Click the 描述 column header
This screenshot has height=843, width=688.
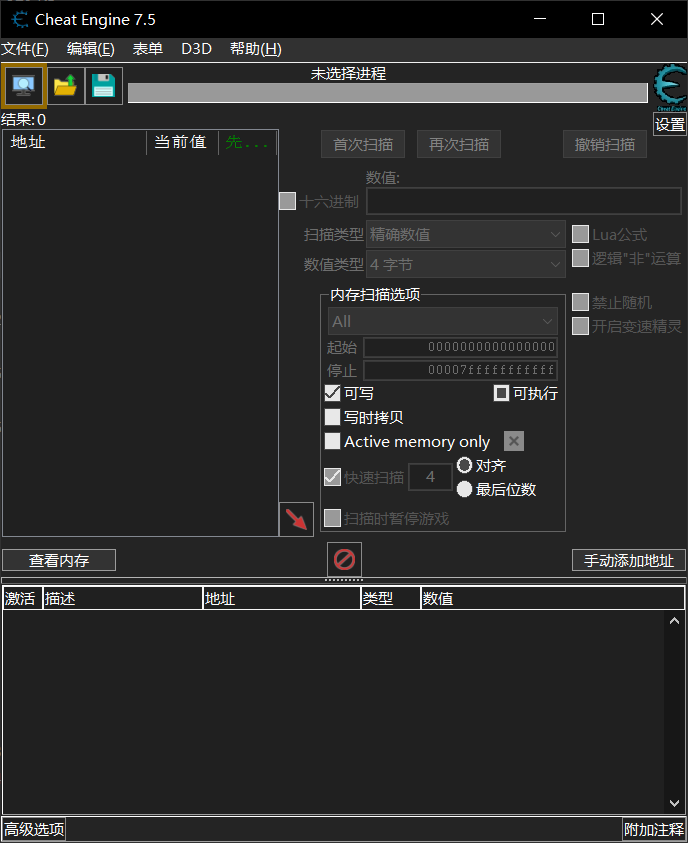coord(123,598)
